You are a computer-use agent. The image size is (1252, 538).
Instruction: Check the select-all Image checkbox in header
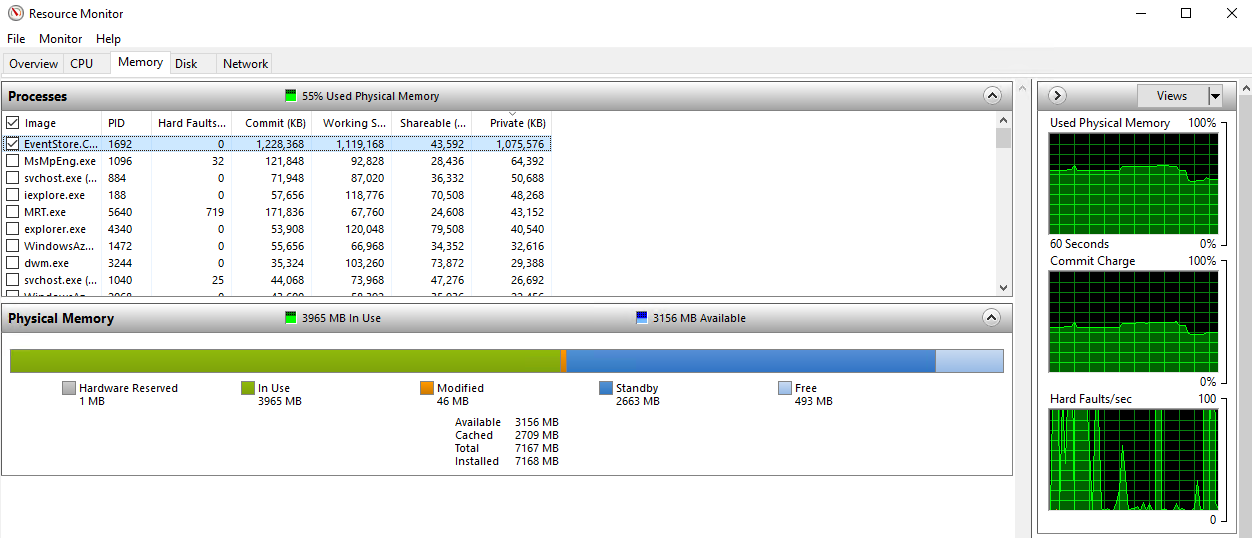(x=13, y=123)
